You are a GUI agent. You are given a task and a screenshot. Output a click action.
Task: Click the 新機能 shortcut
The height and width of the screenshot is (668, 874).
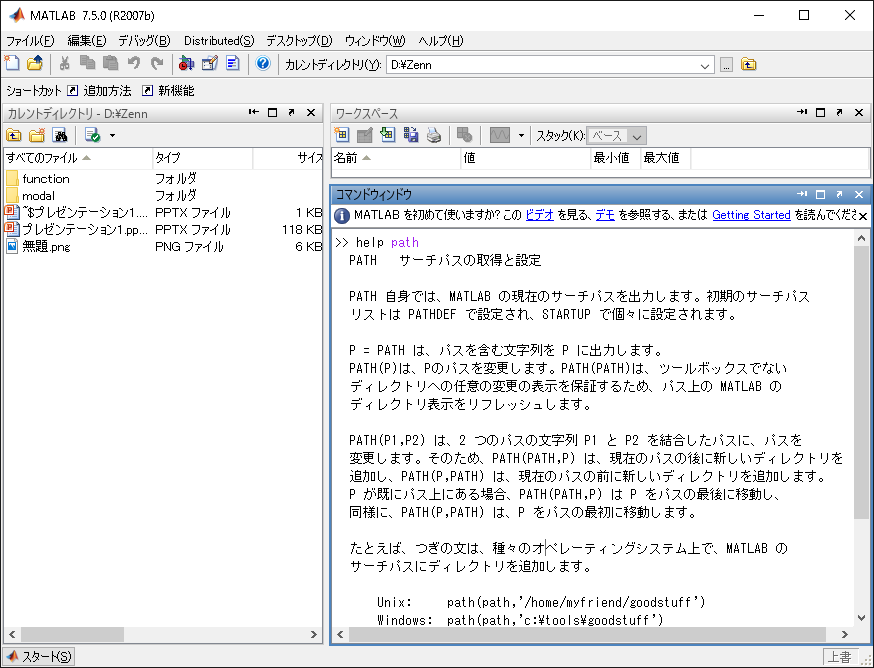168,90
